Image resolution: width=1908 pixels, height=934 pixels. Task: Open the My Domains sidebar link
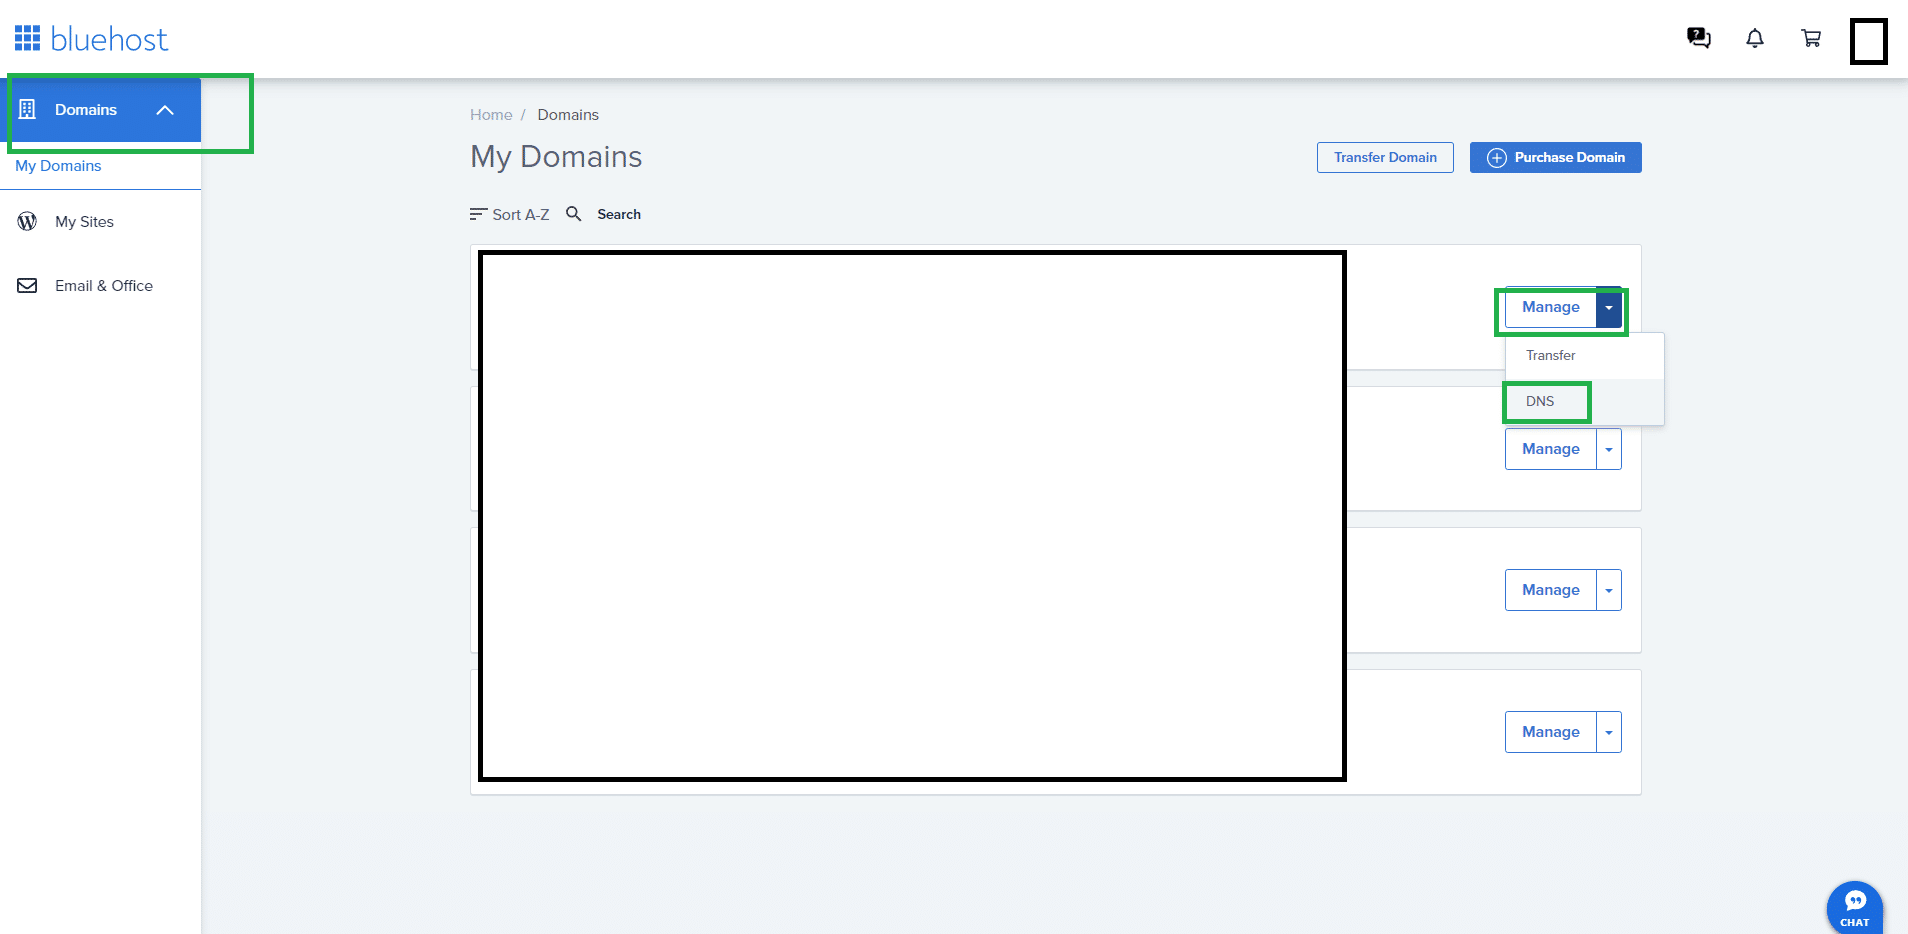[x=58, y=166]
